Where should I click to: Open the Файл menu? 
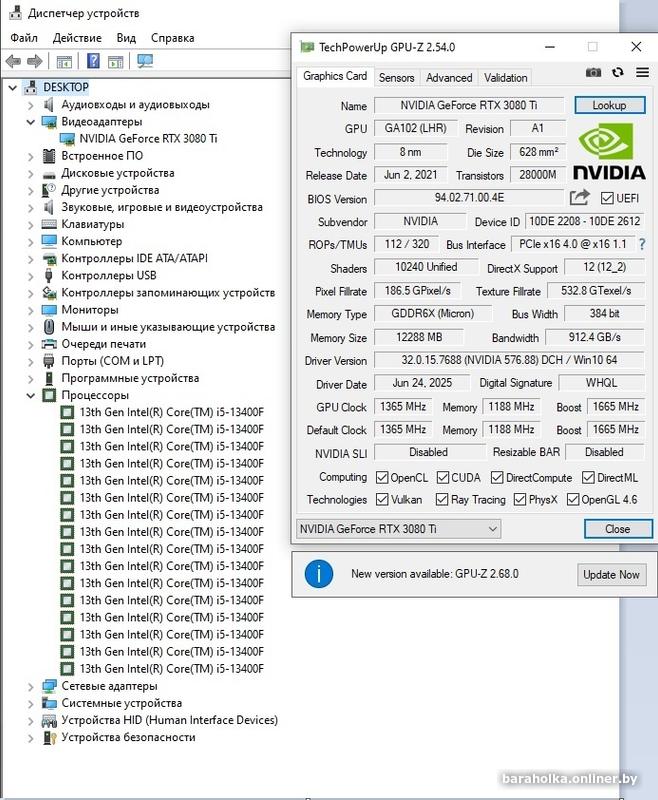(24, 38)
